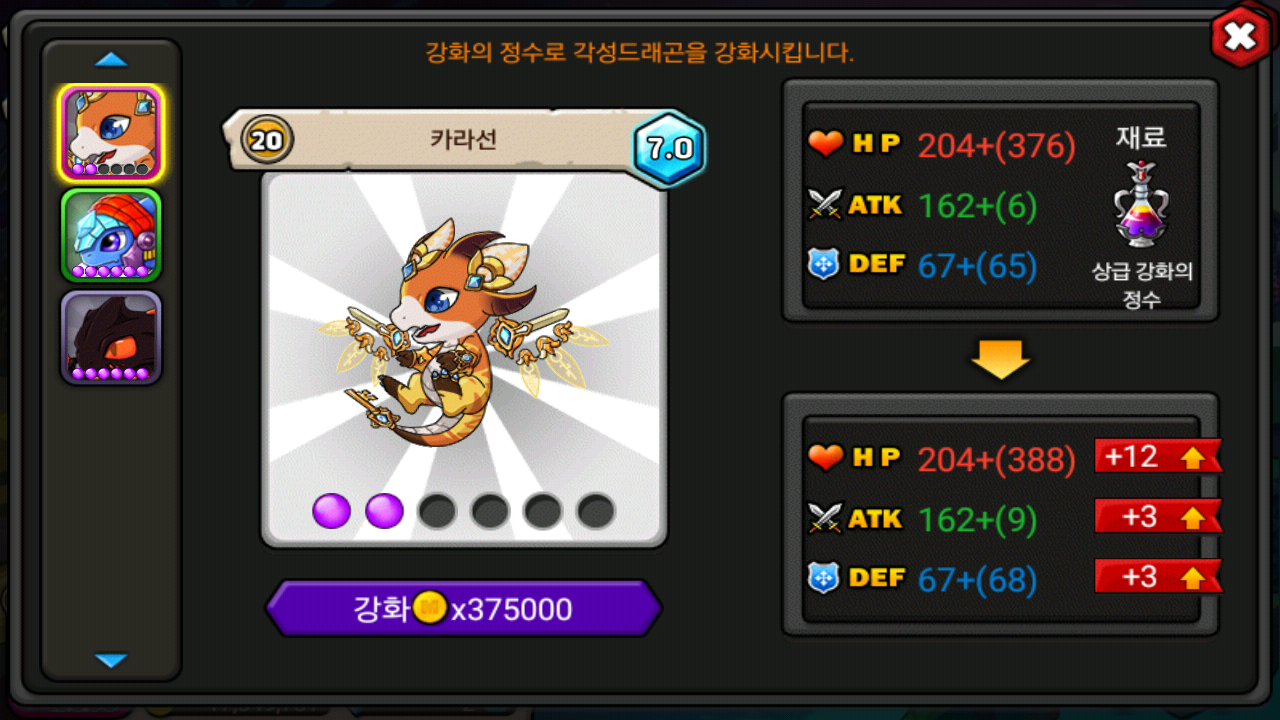Click the down arrow below dragon list

pos(111,660)
